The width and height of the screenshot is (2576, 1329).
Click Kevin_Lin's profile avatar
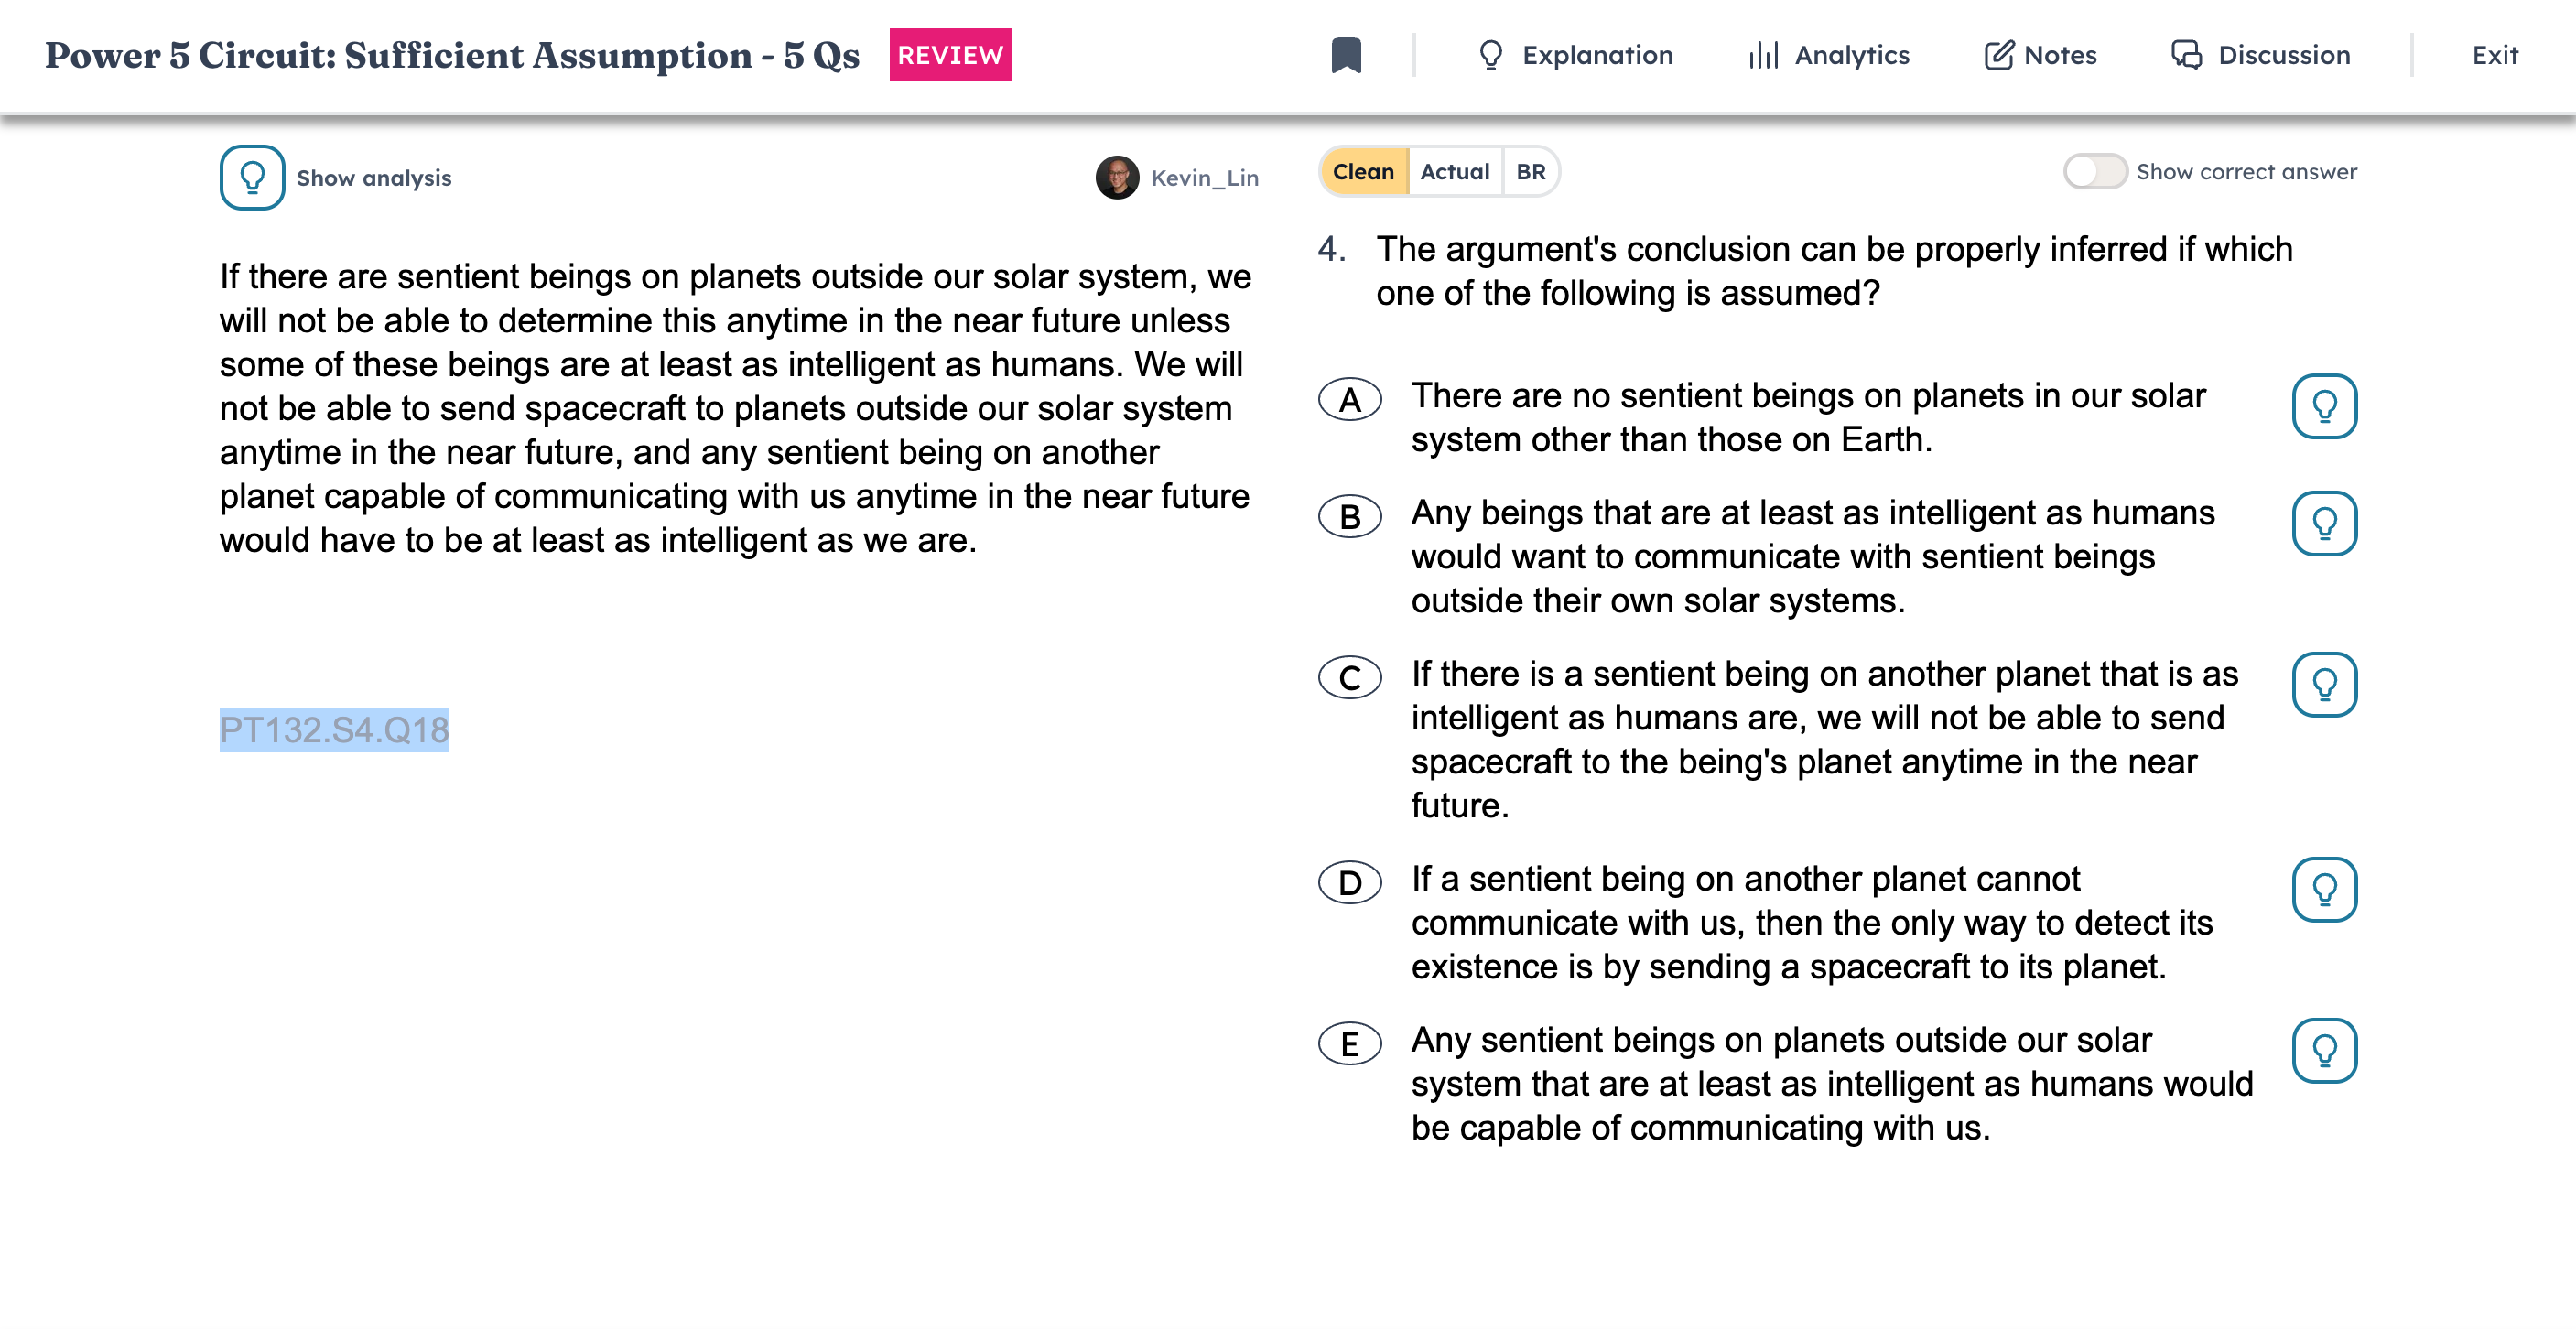pos(1117,177)
